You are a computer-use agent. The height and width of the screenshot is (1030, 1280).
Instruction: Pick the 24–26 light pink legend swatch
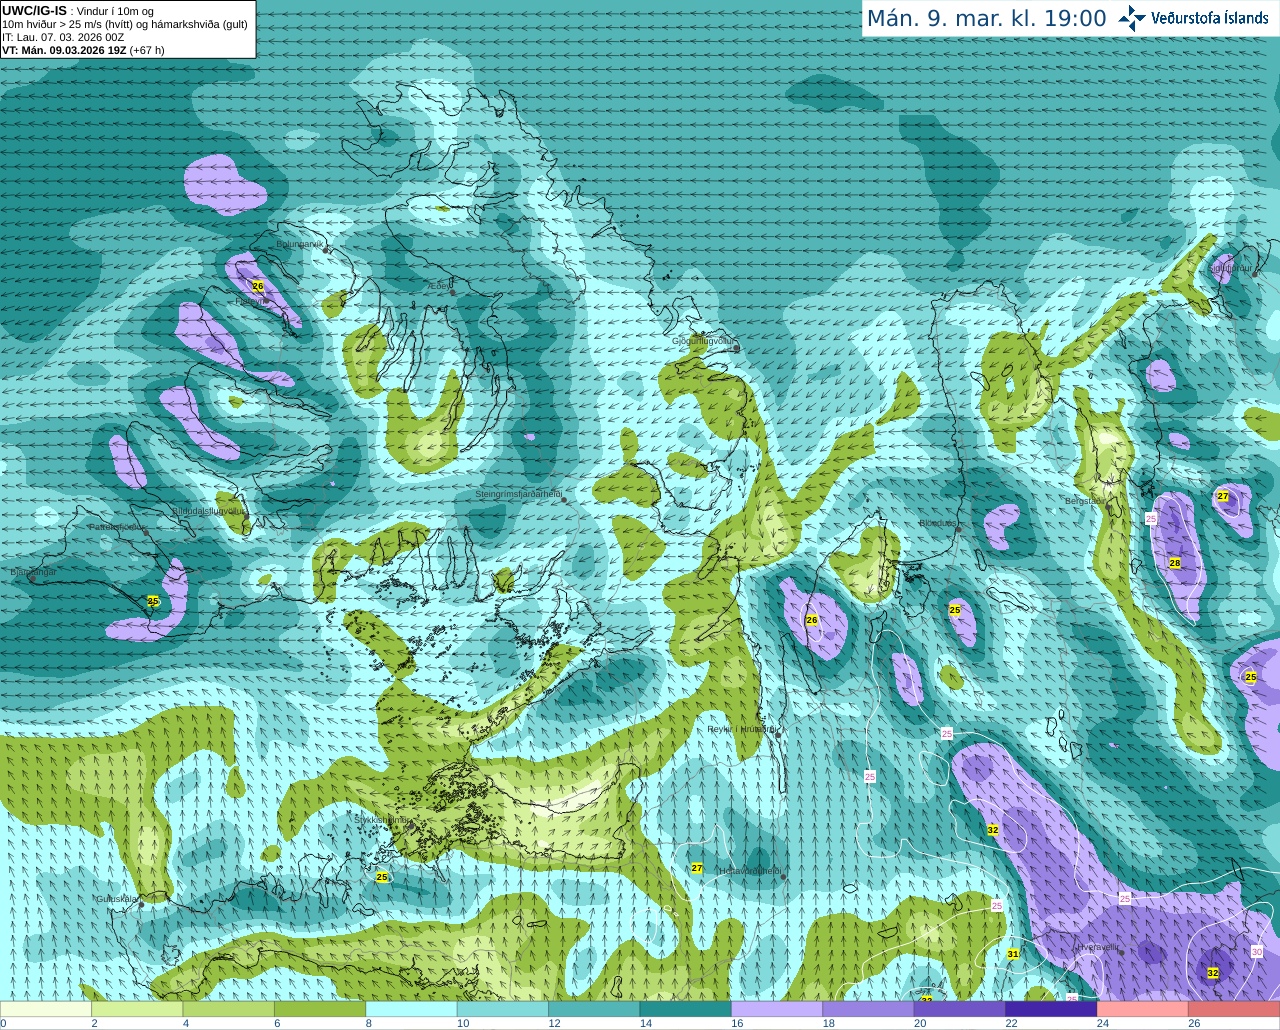(1143, 1009)
